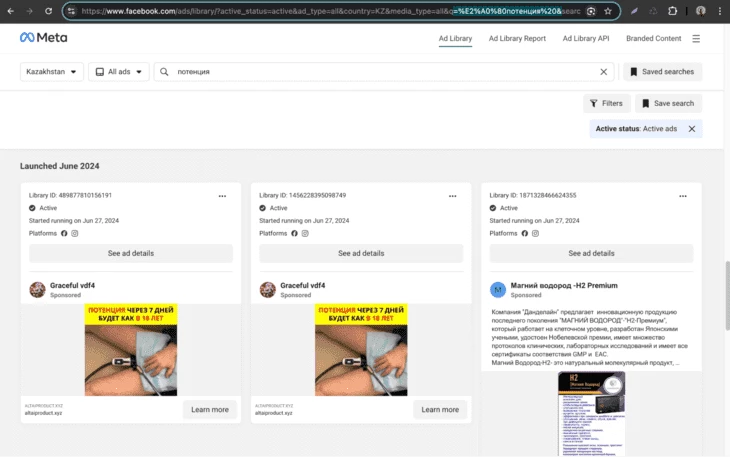Open the H2 Premium ad image

point(591,413)
